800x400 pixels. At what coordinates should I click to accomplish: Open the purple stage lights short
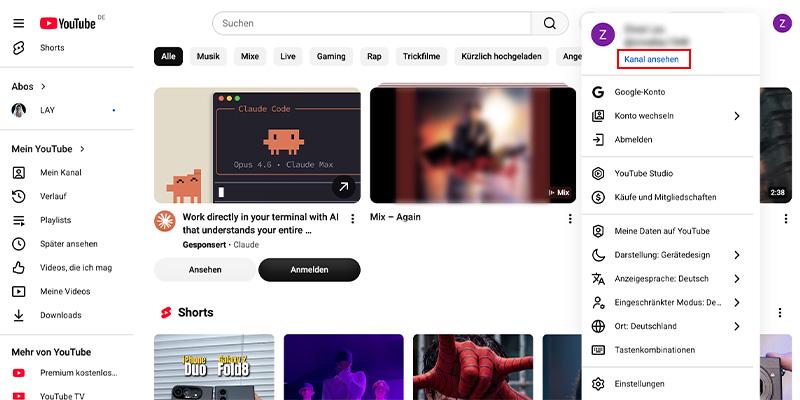click(x=343, y=367)
